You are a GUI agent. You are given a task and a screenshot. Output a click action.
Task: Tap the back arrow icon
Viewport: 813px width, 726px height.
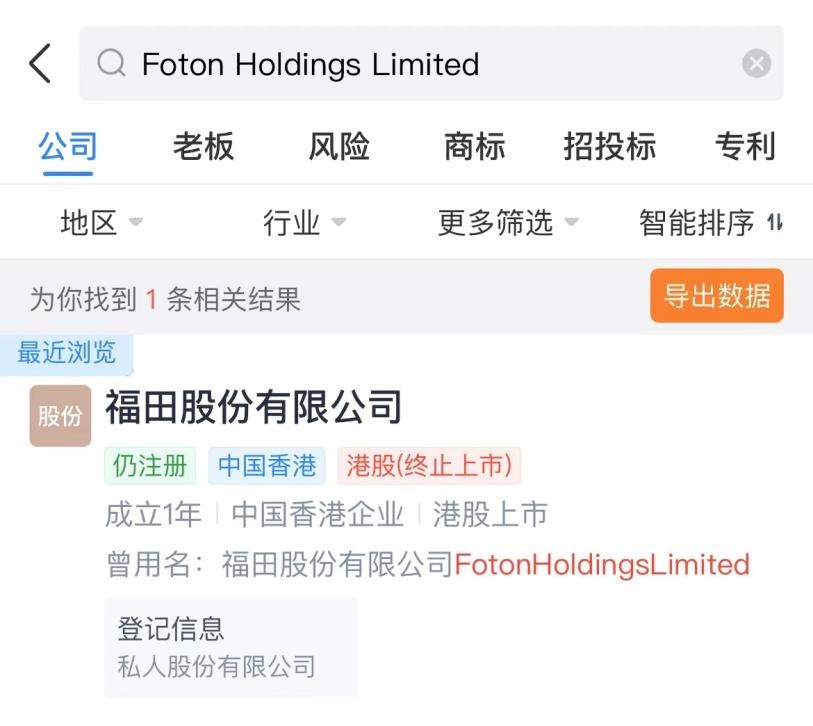click(x=40, y=64)
